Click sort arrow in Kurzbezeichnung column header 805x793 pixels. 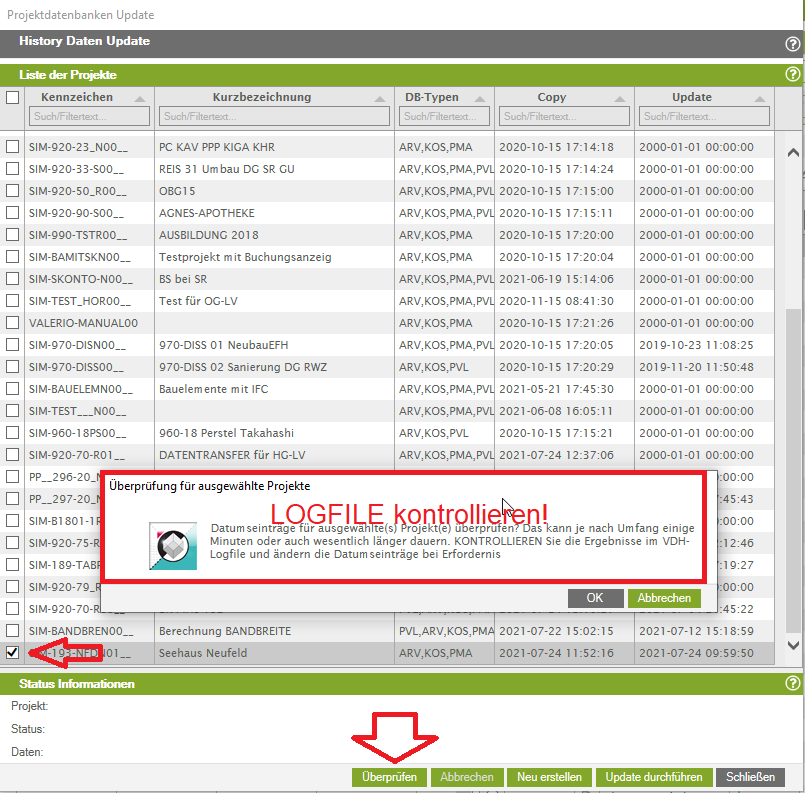pos(381,98)
